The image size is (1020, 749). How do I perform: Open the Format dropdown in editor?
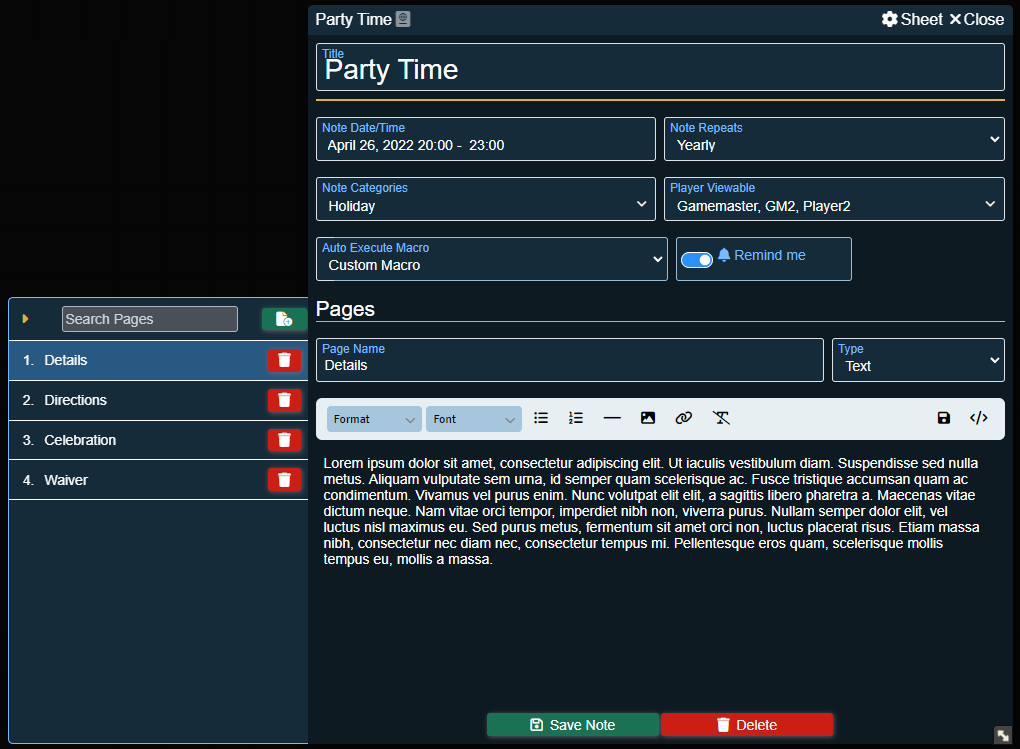pos(375,419)
